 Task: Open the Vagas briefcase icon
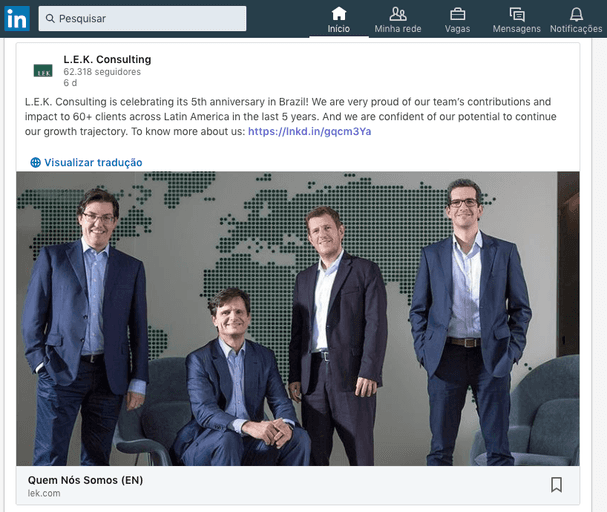[457, 14]
